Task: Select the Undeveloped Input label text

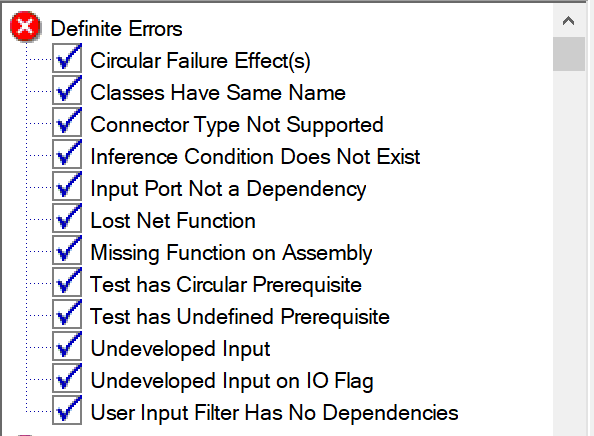Action: pyautogui.click(x=180, y=349)
